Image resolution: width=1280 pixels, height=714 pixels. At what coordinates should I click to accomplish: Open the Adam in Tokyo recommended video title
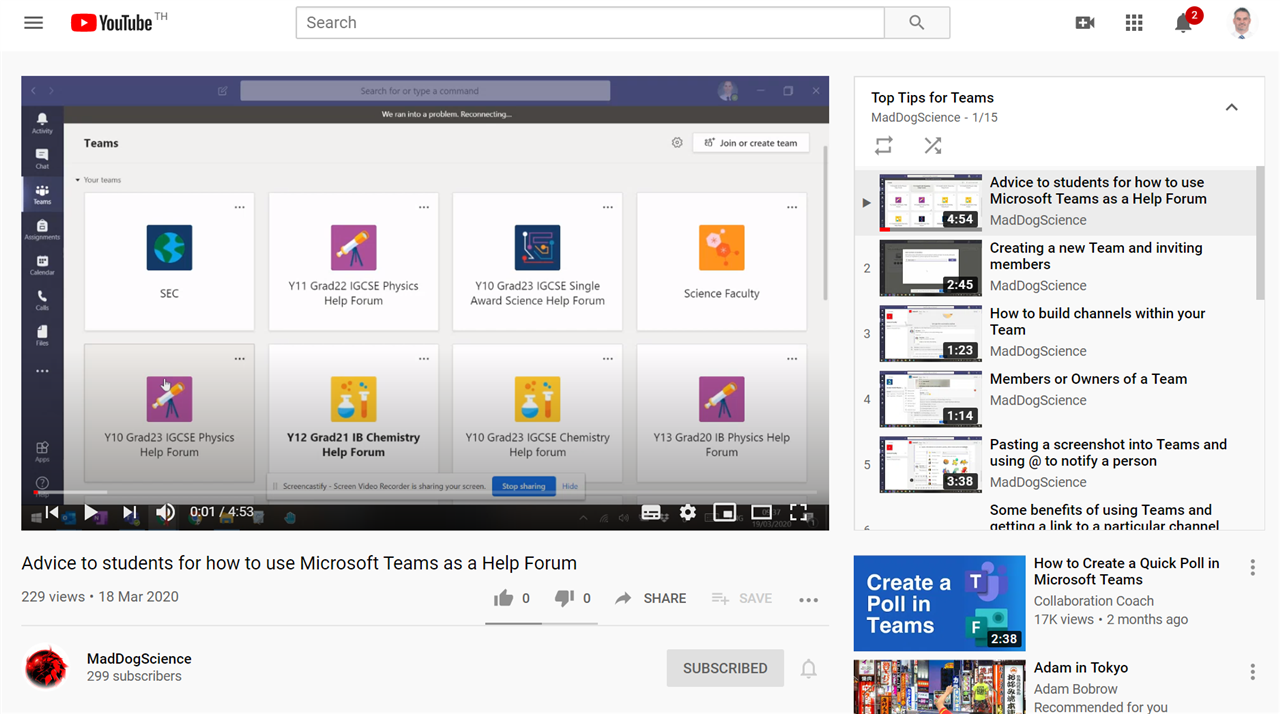pos(1081,668)
